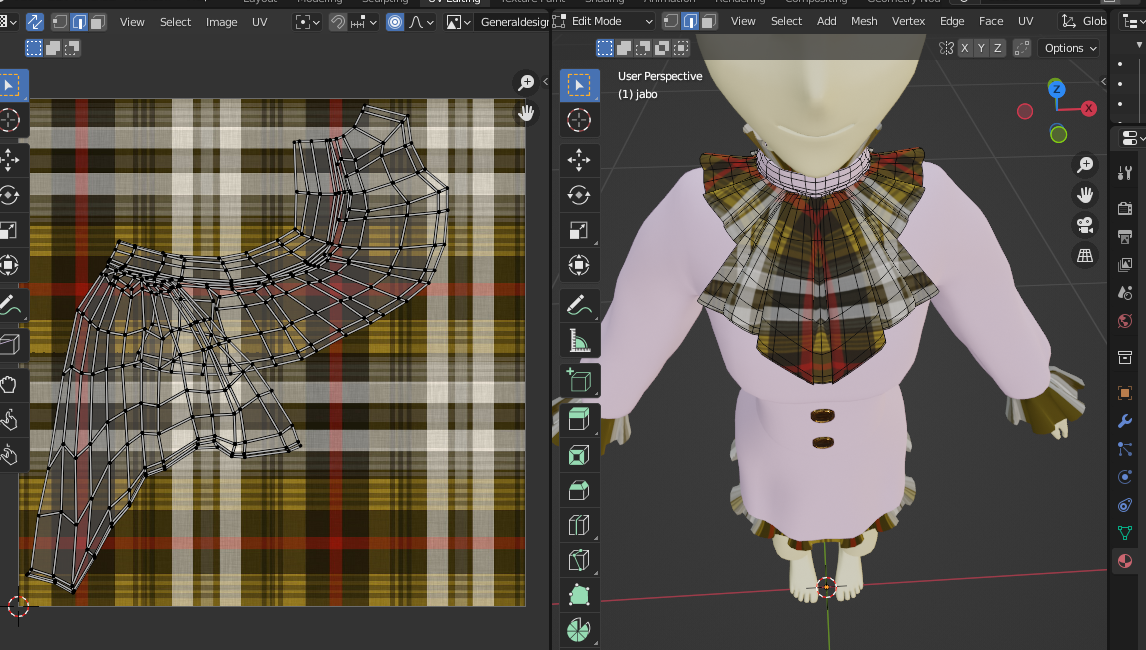Viewport: 1146px width, 650px height.
Task: Enable face select mode in 3D viewport
Action: [x=709, y=21]
